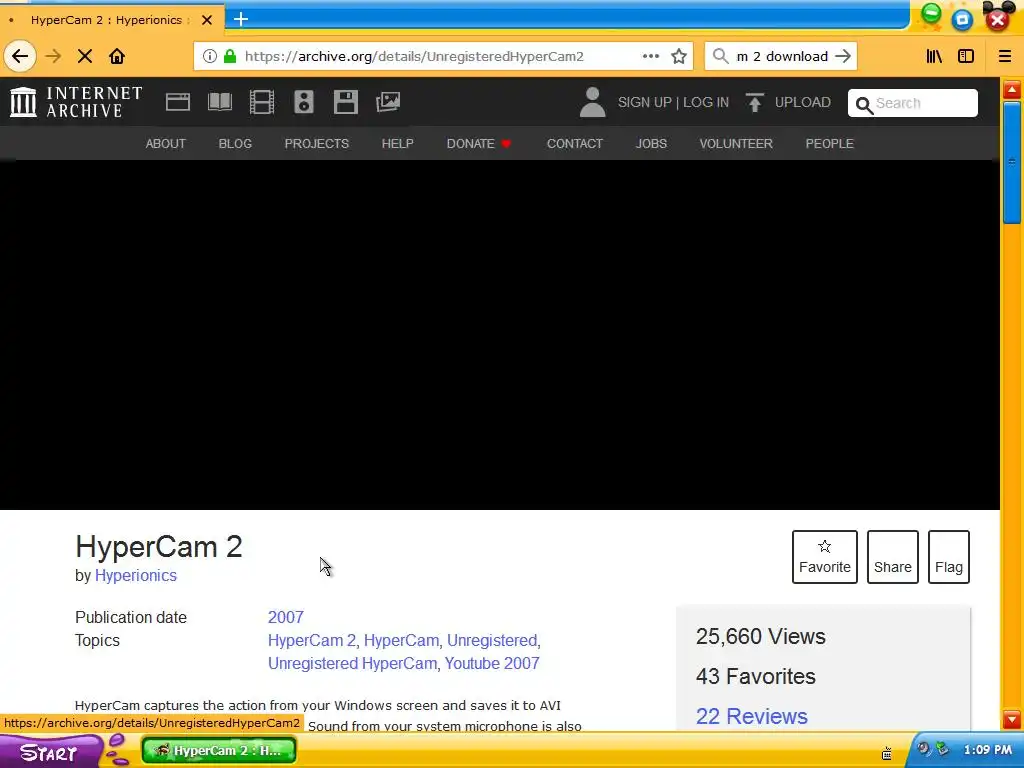Open the ABOUT menu item
The width and height of the screenshot is (1024, 768).
tap(166, 144)
